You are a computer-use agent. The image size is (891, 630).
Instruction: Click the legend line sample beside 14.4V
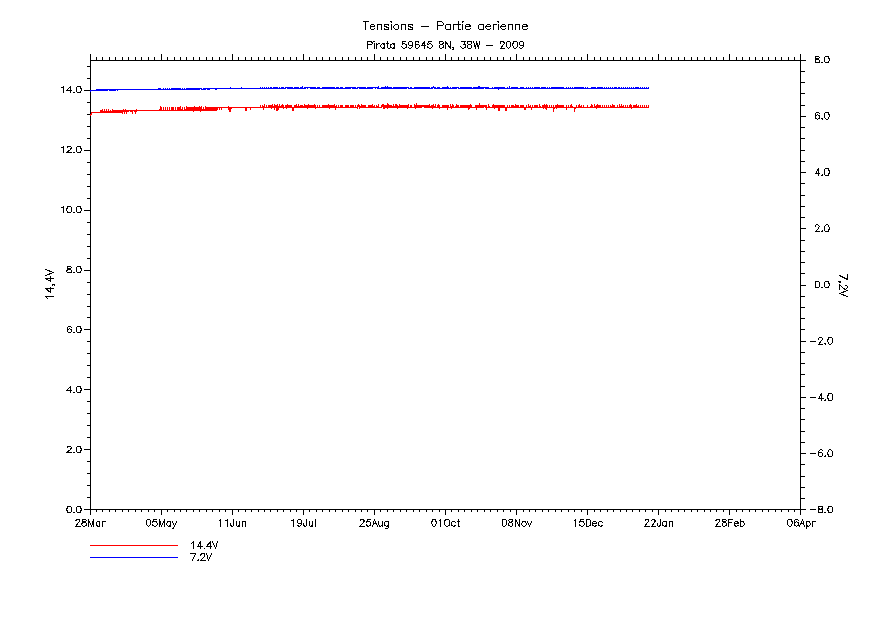pos(133,546)
